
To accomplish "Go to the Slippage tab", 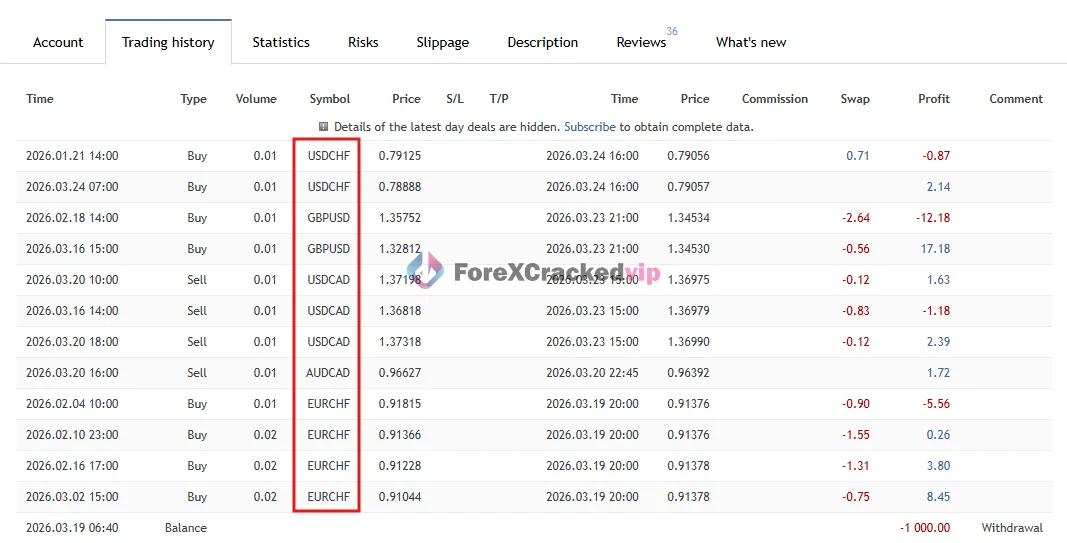I will pos(442,42).
